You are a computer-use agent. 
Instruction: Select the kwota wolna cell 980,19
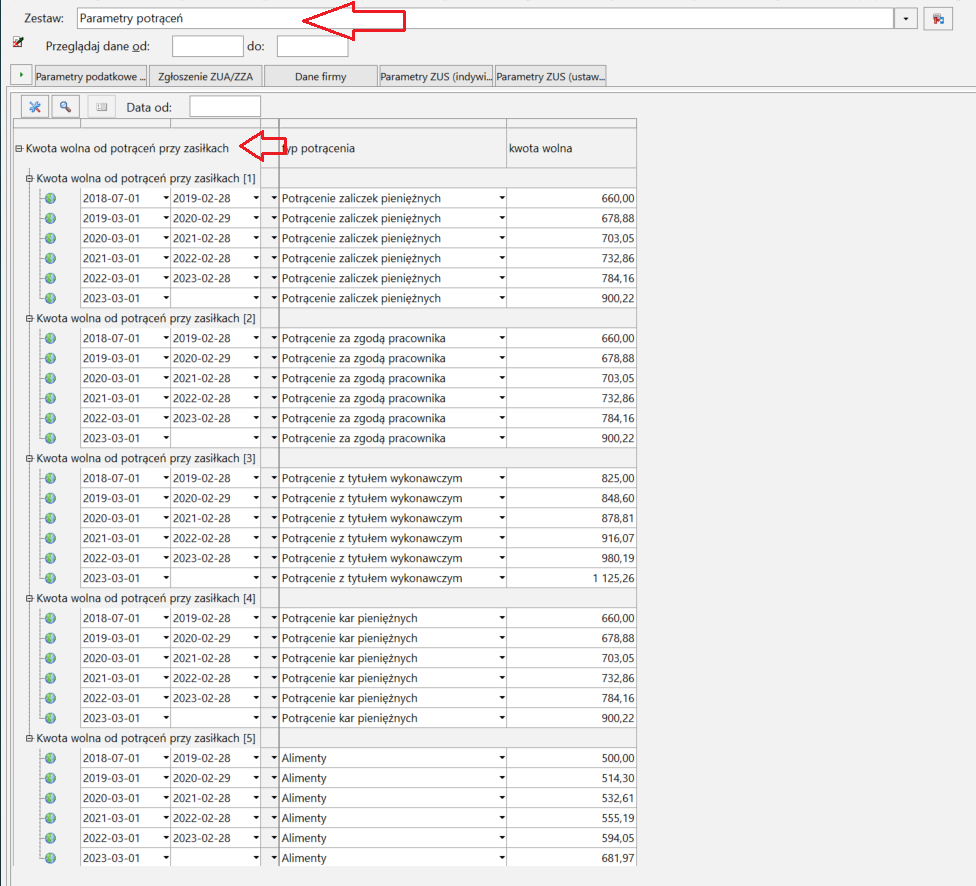(571, 558)
